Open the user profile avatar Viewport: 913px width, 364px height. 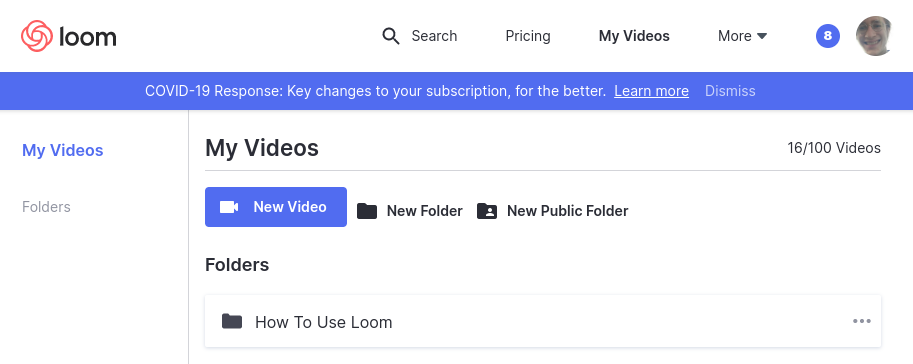[x=875, y=36]
